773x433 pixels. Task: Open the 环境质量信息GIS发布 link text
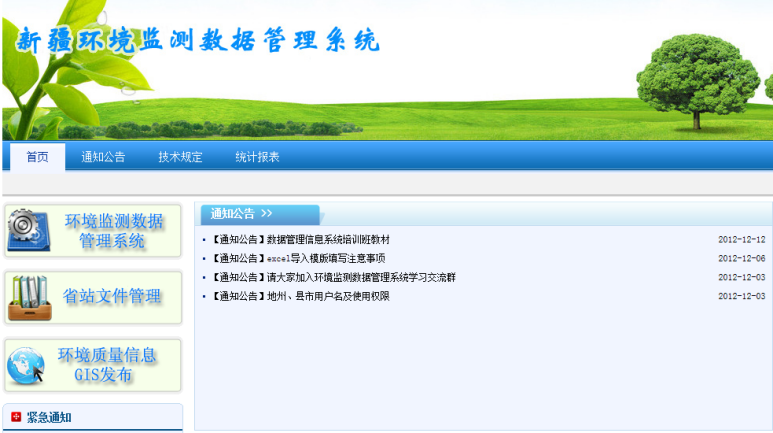[x=106, y=365]
